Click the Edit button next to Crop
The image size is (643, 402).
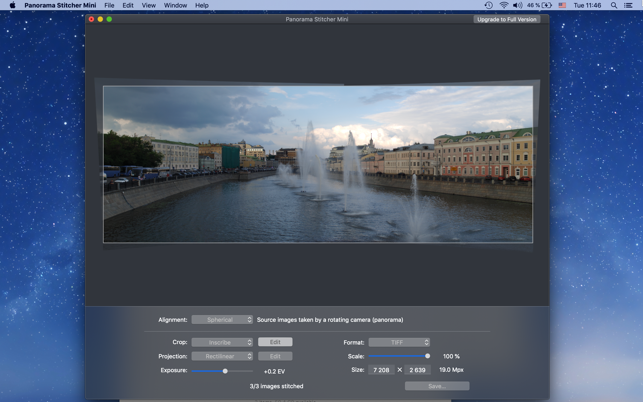point(275,342)
